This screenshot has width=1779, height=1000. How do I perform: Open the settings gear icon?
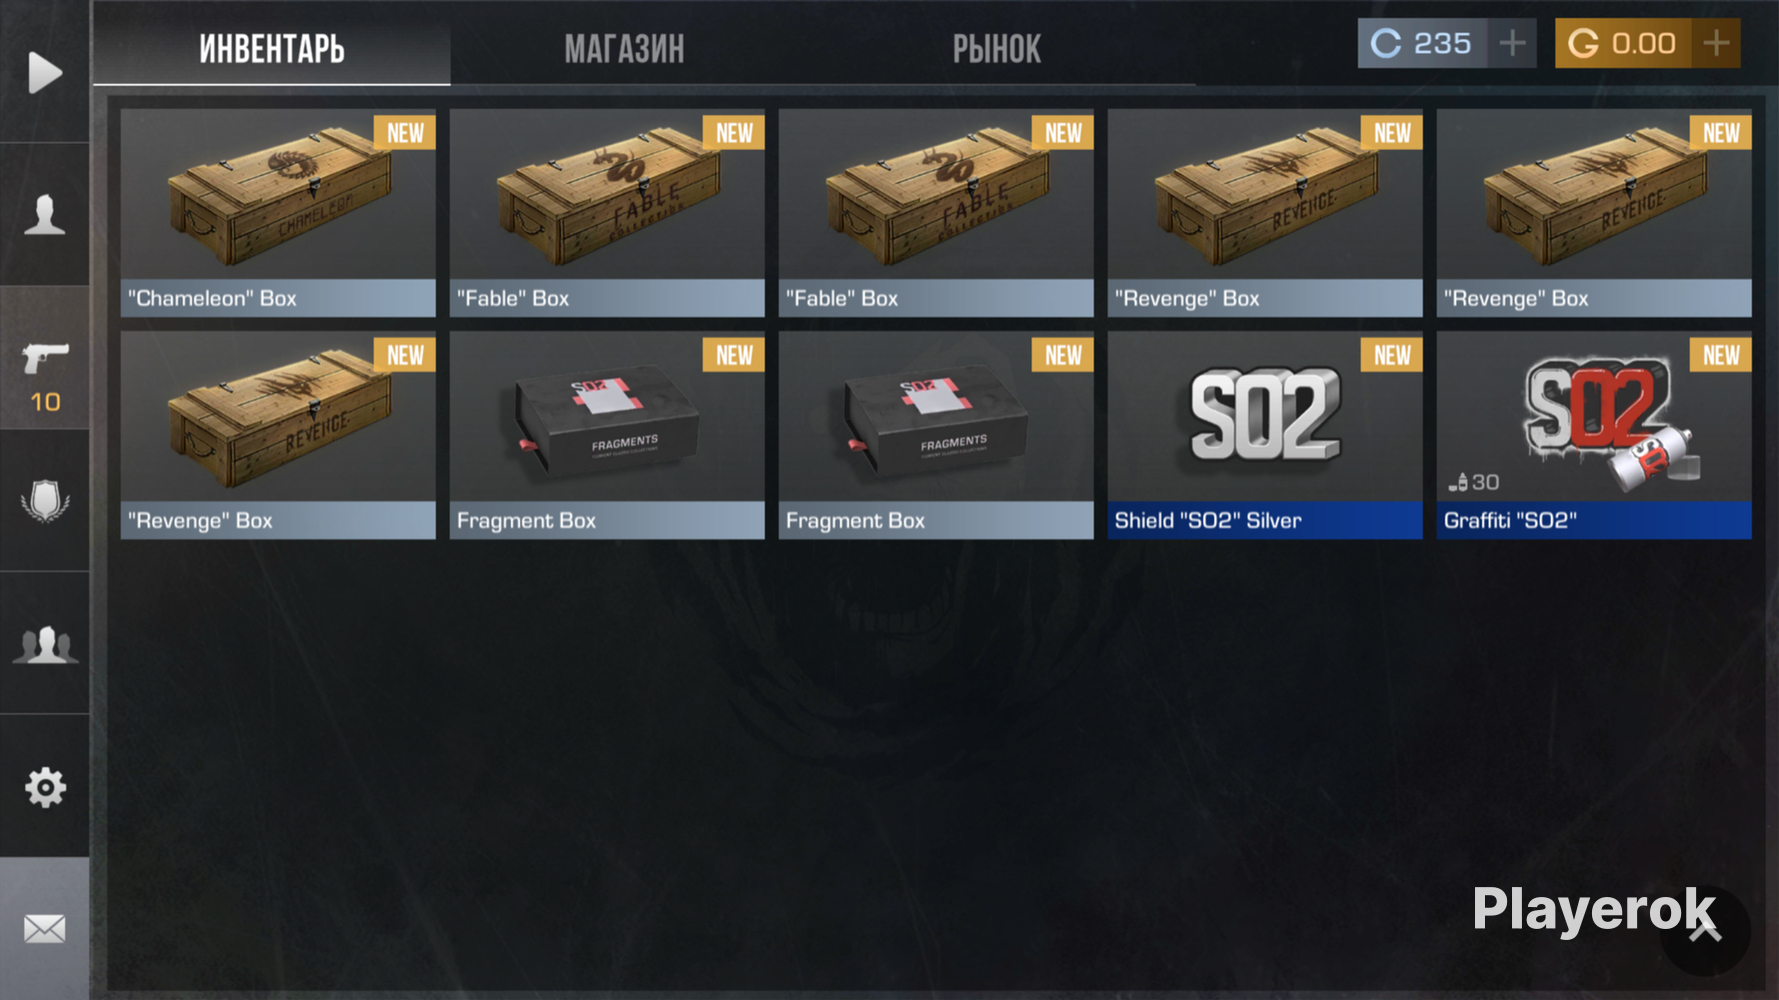45,788
